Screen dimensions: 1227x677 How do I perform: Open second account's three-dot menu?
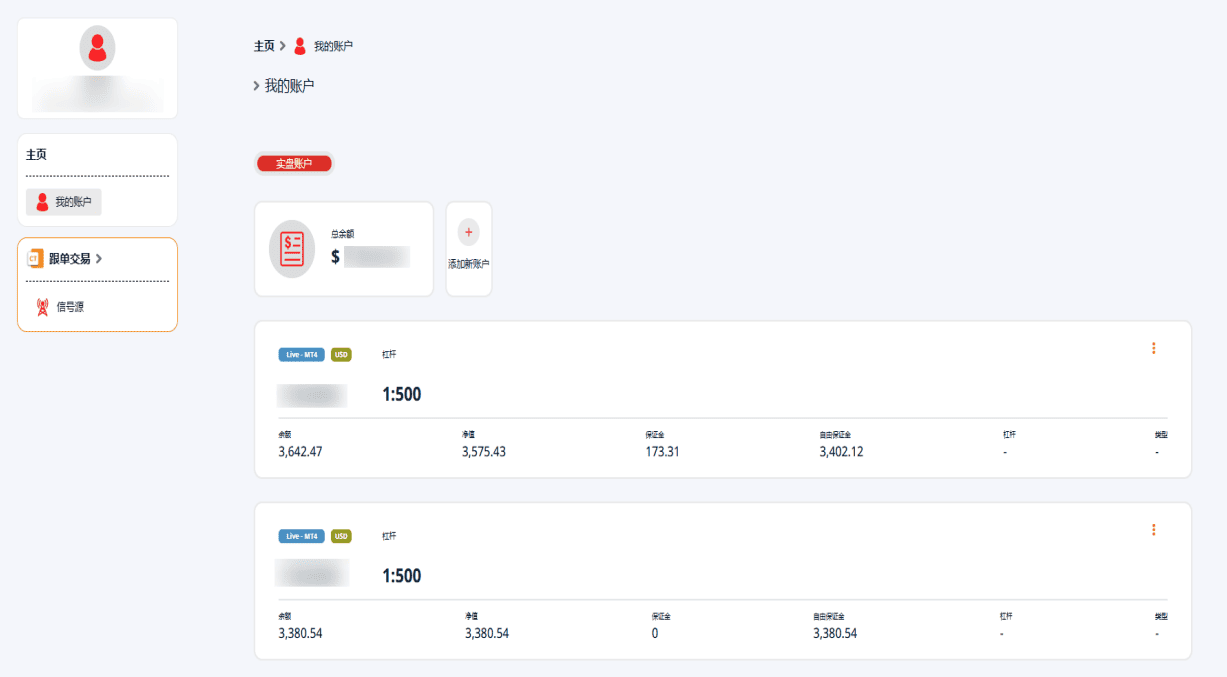pos(1153,530)
